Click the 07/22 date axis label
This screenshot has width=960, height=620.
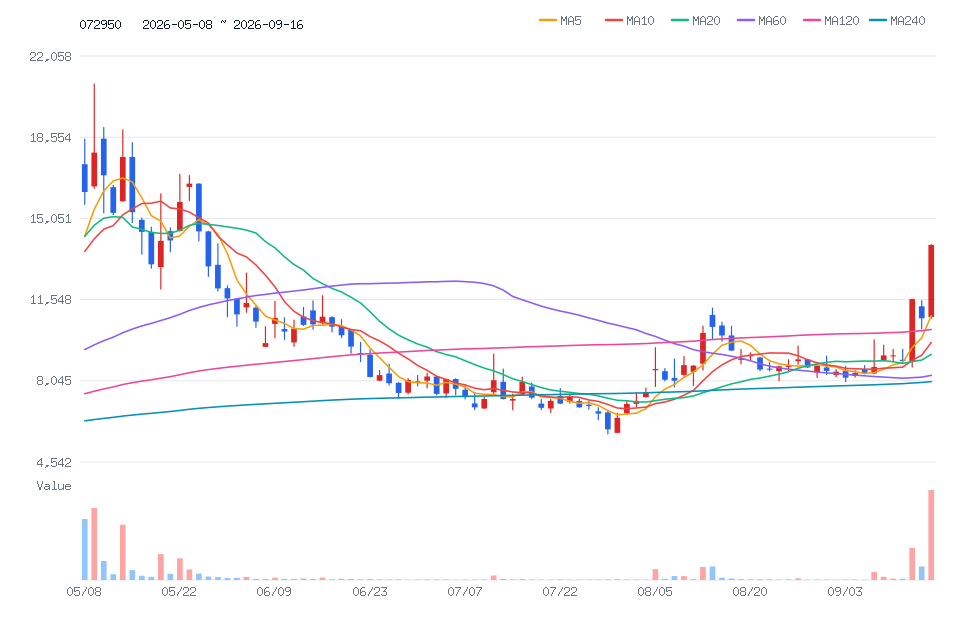(x=560, y=592)
